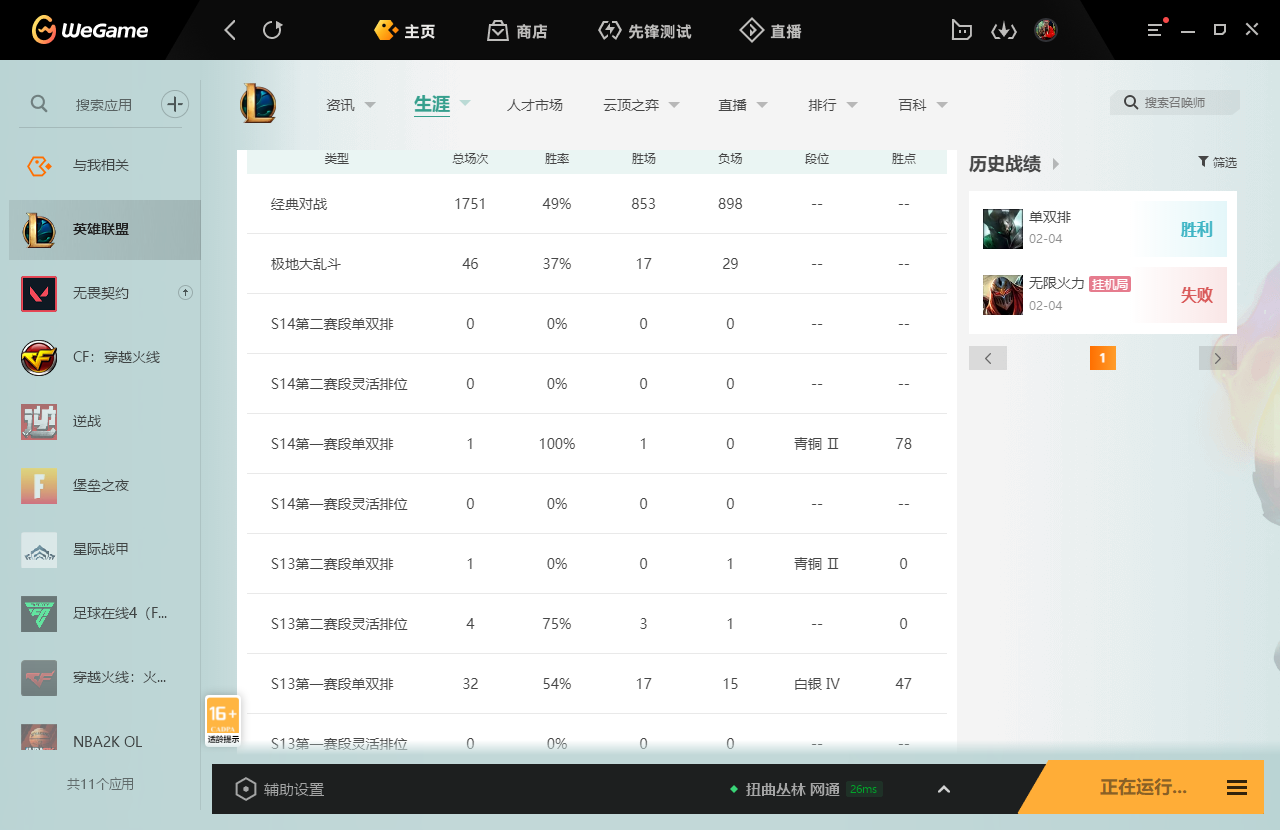Open the folder inbox icon in title bar

pyautogui.click(x=961, y=30)
